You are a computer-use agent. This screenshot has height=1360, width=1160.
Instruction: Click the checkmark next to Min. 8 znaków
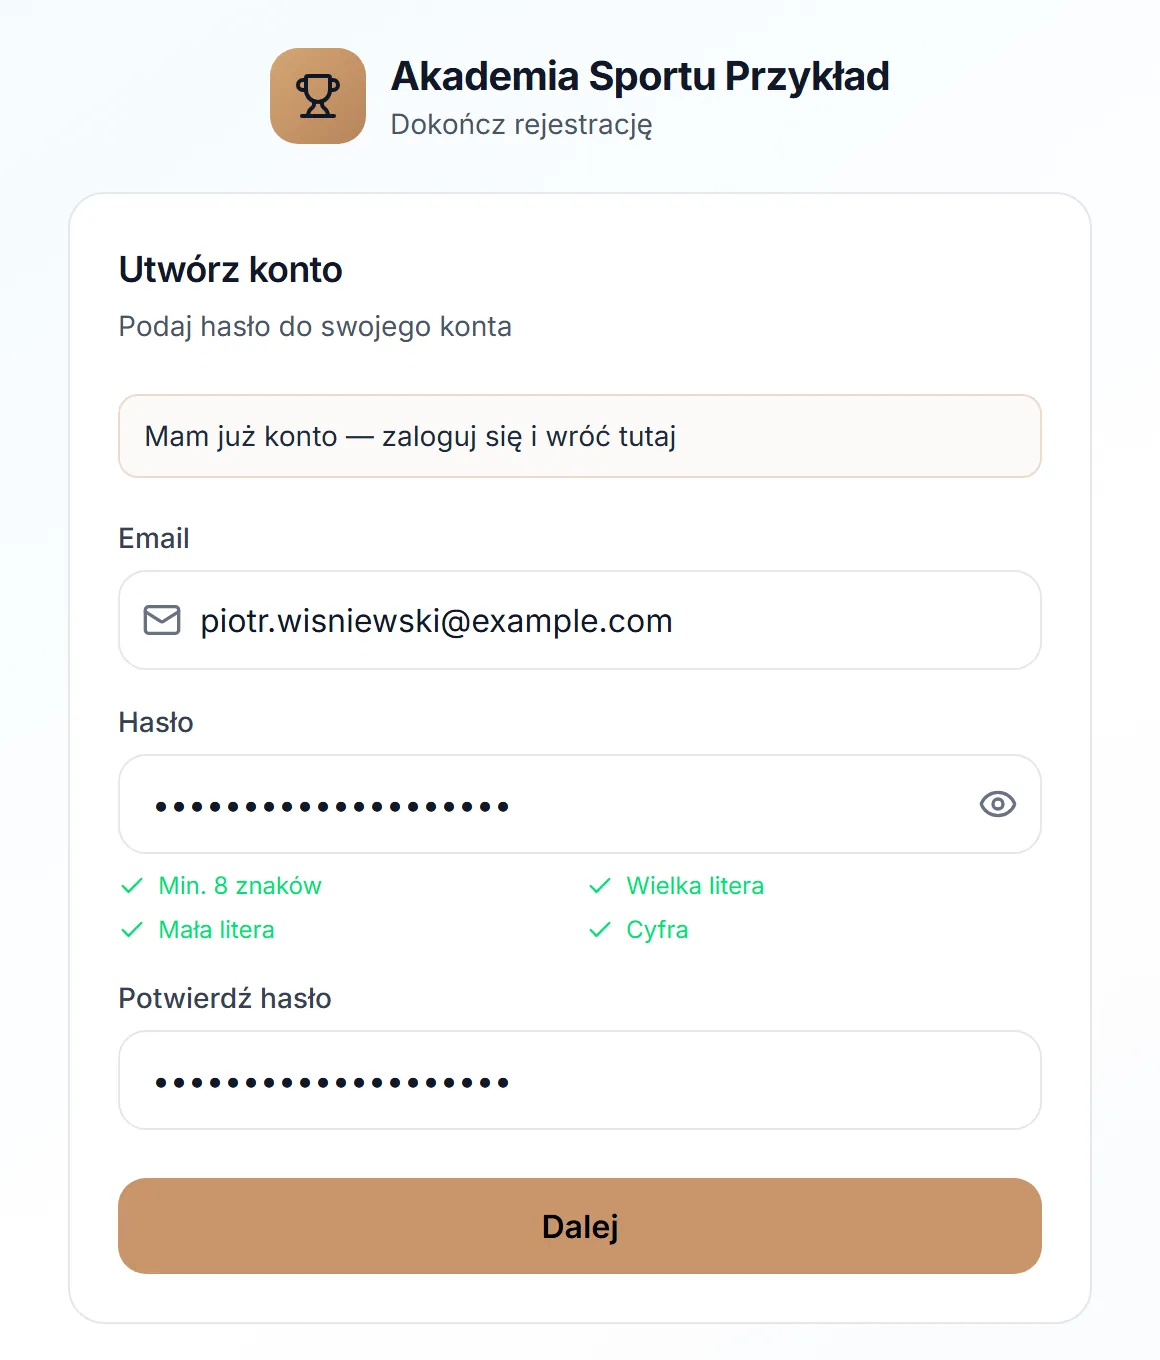pos(132,886)
